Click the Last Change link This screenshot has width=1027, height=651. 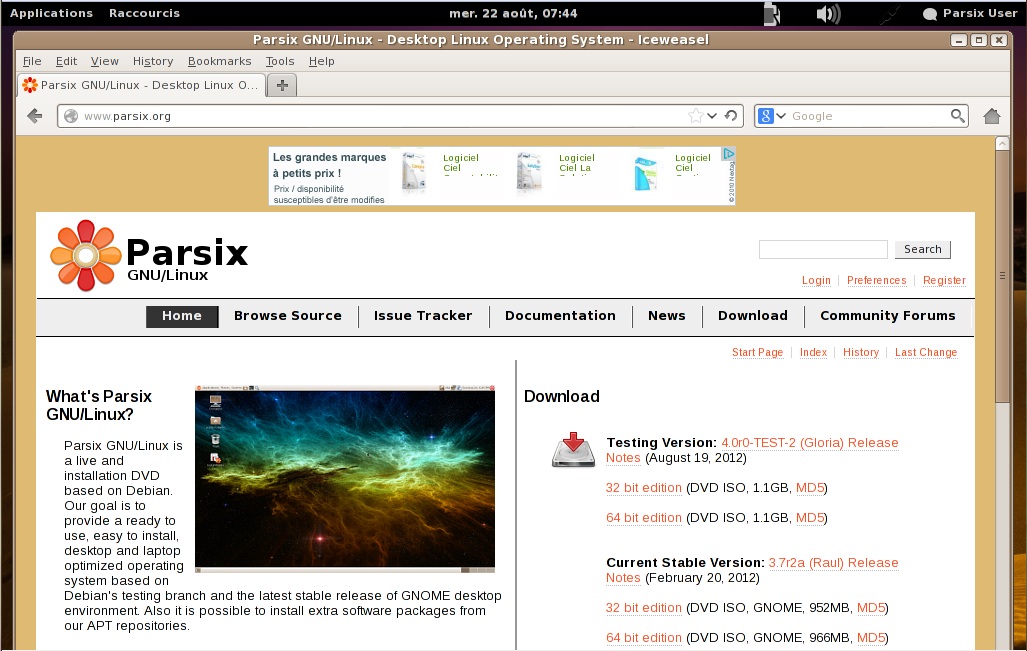click(925, 352)
